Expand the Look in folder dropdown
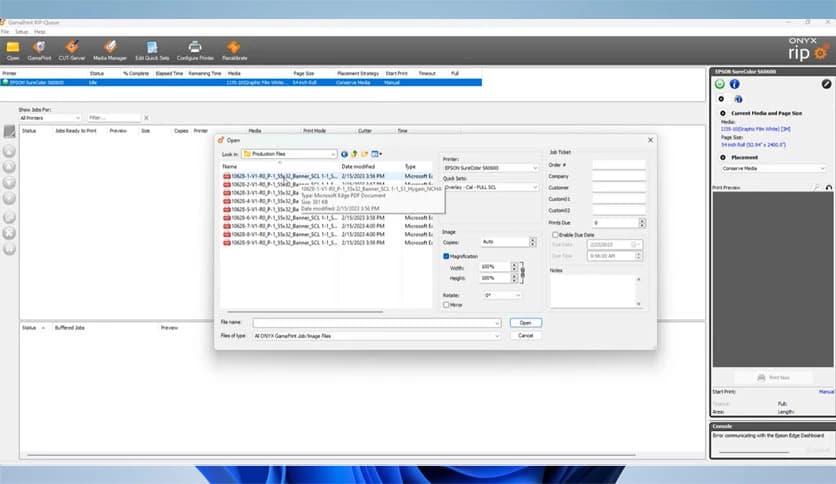Screen dimensions: 836x484 click(333, 154)
